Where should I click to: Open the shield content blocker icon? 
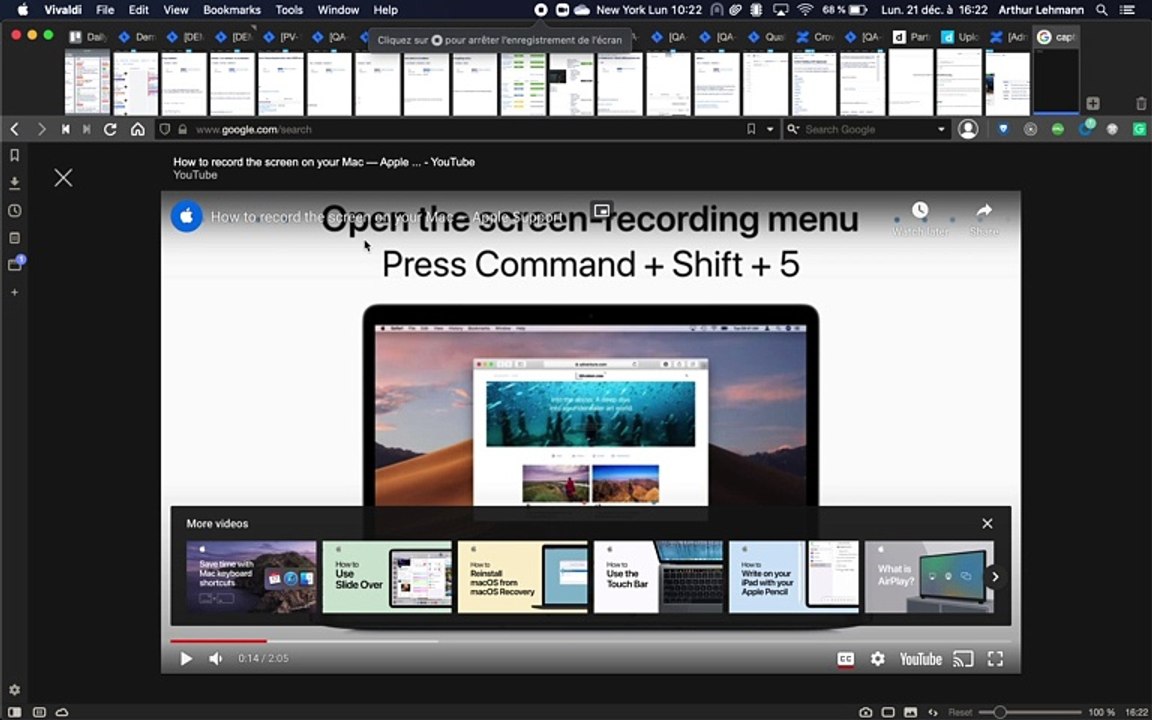point(165,129)
